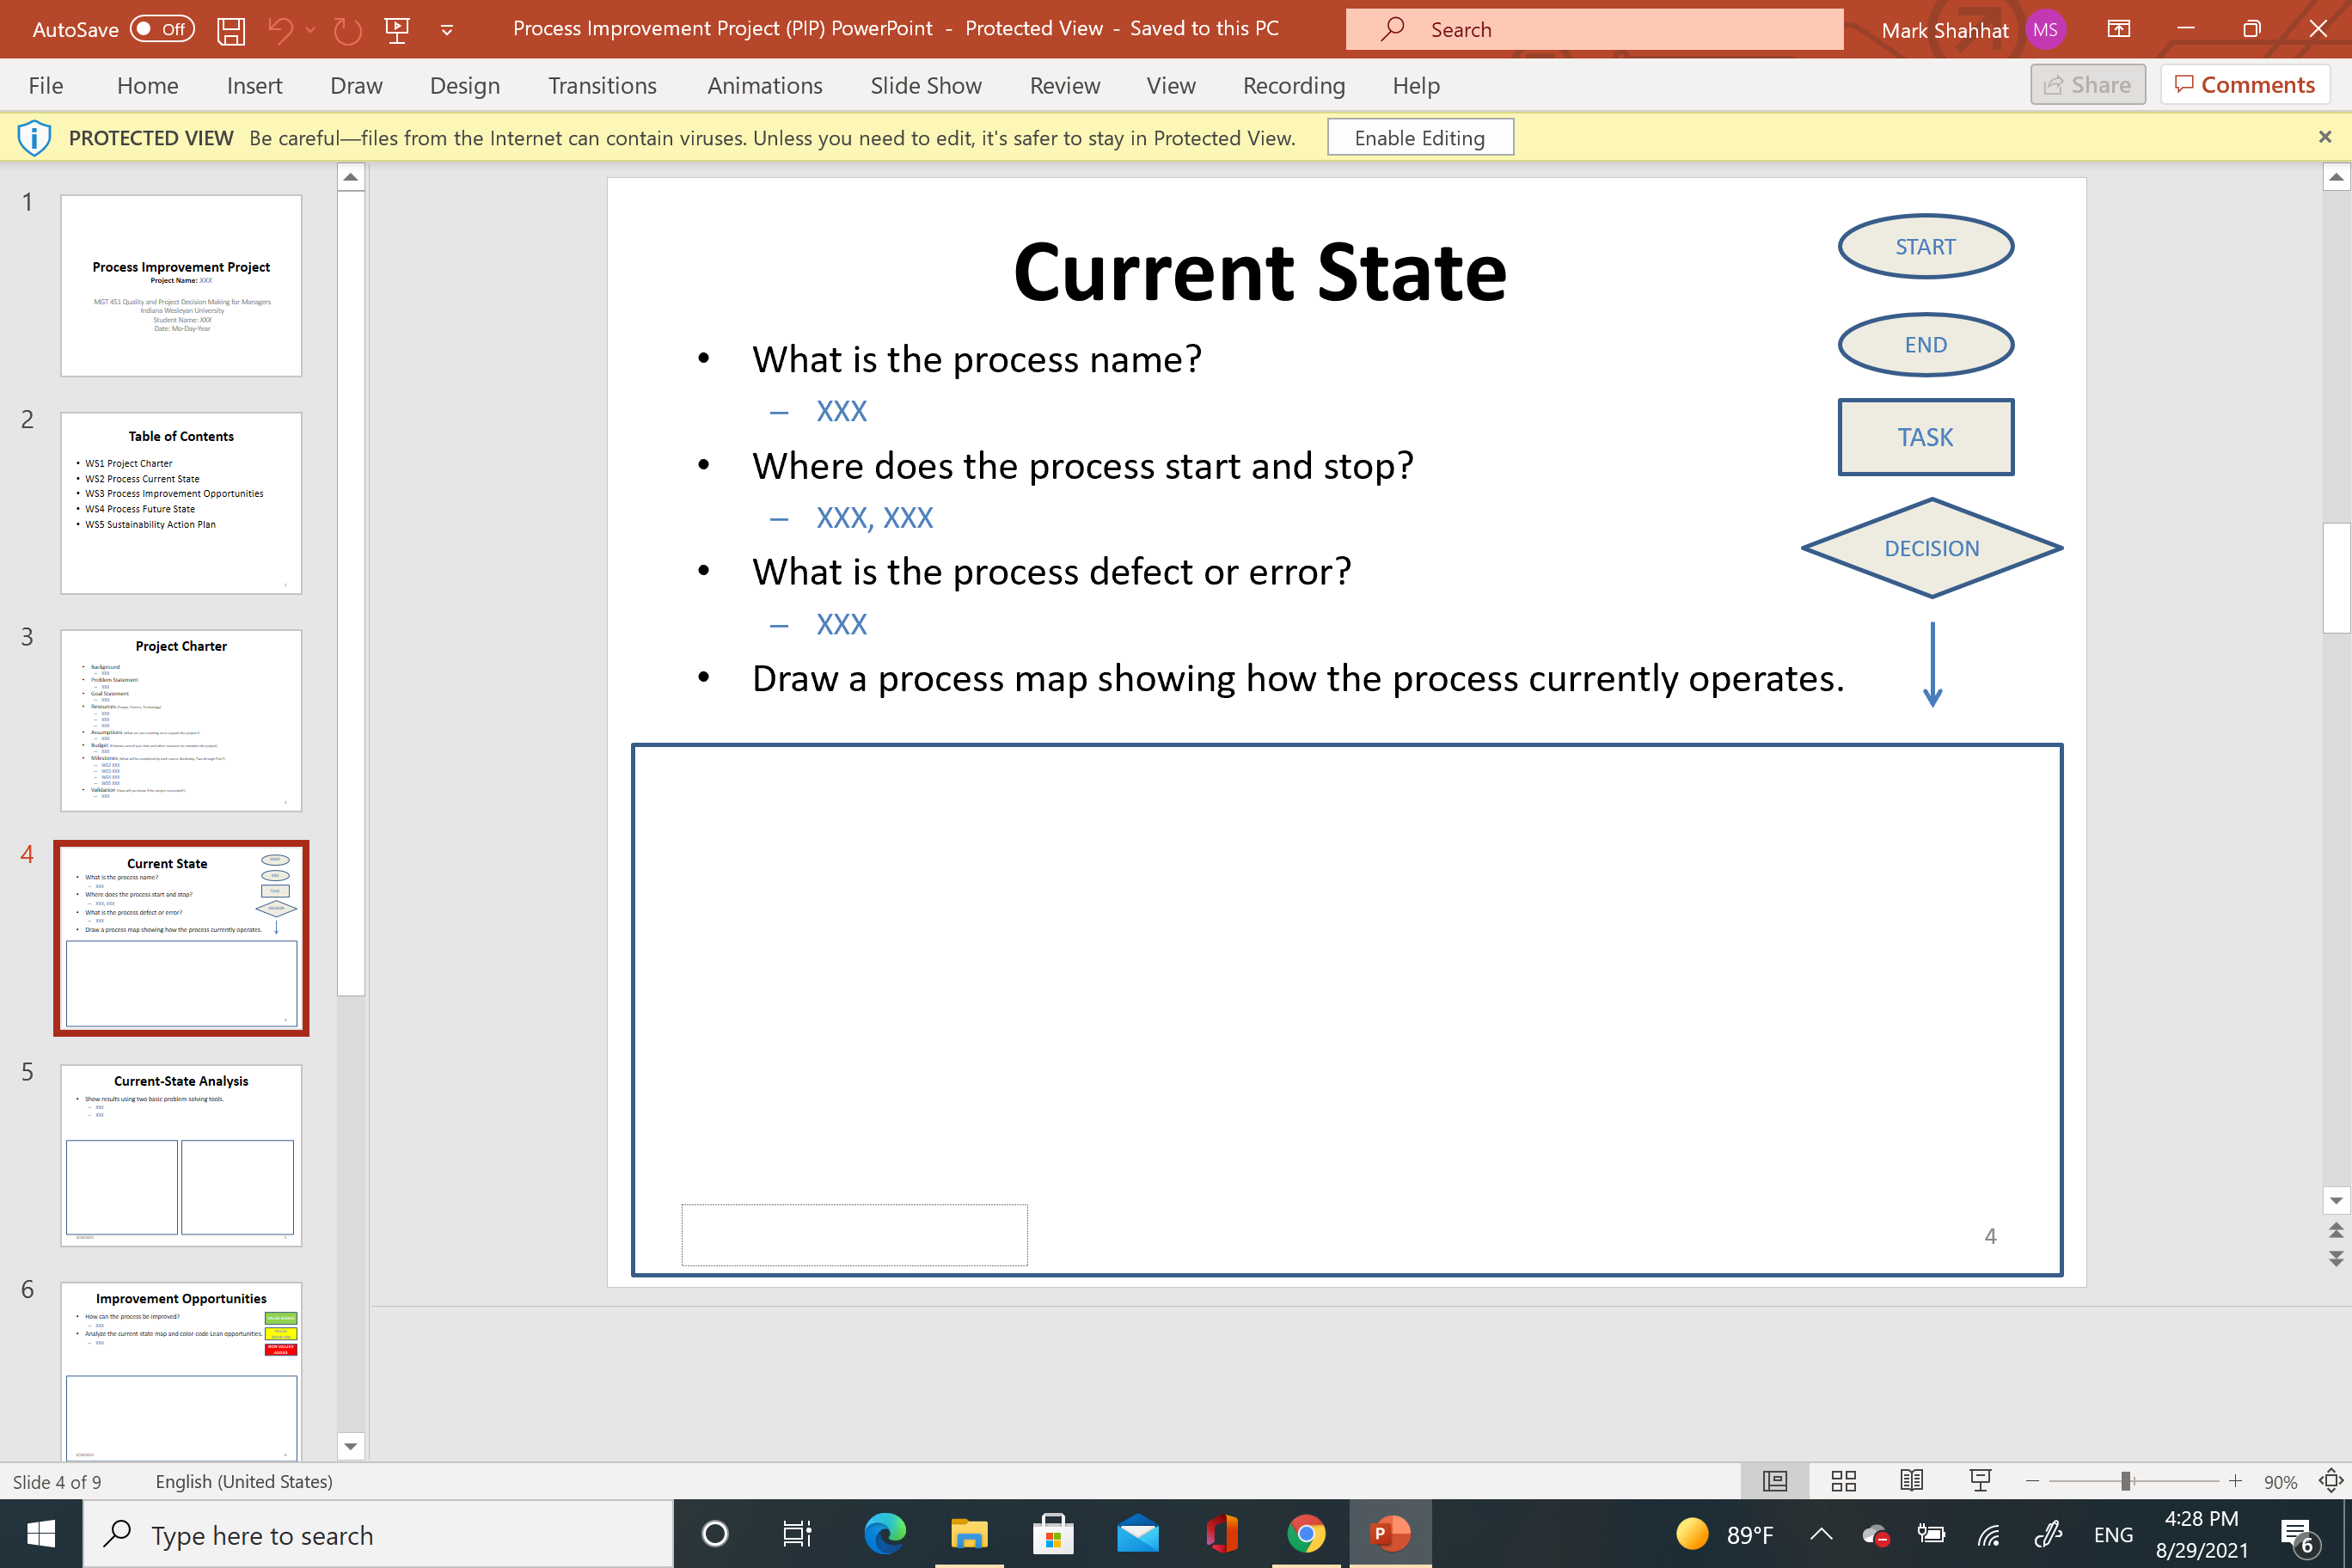
Task: Click the Save icon in Quick Access Toolbar
Action: [x=231, y=29]
